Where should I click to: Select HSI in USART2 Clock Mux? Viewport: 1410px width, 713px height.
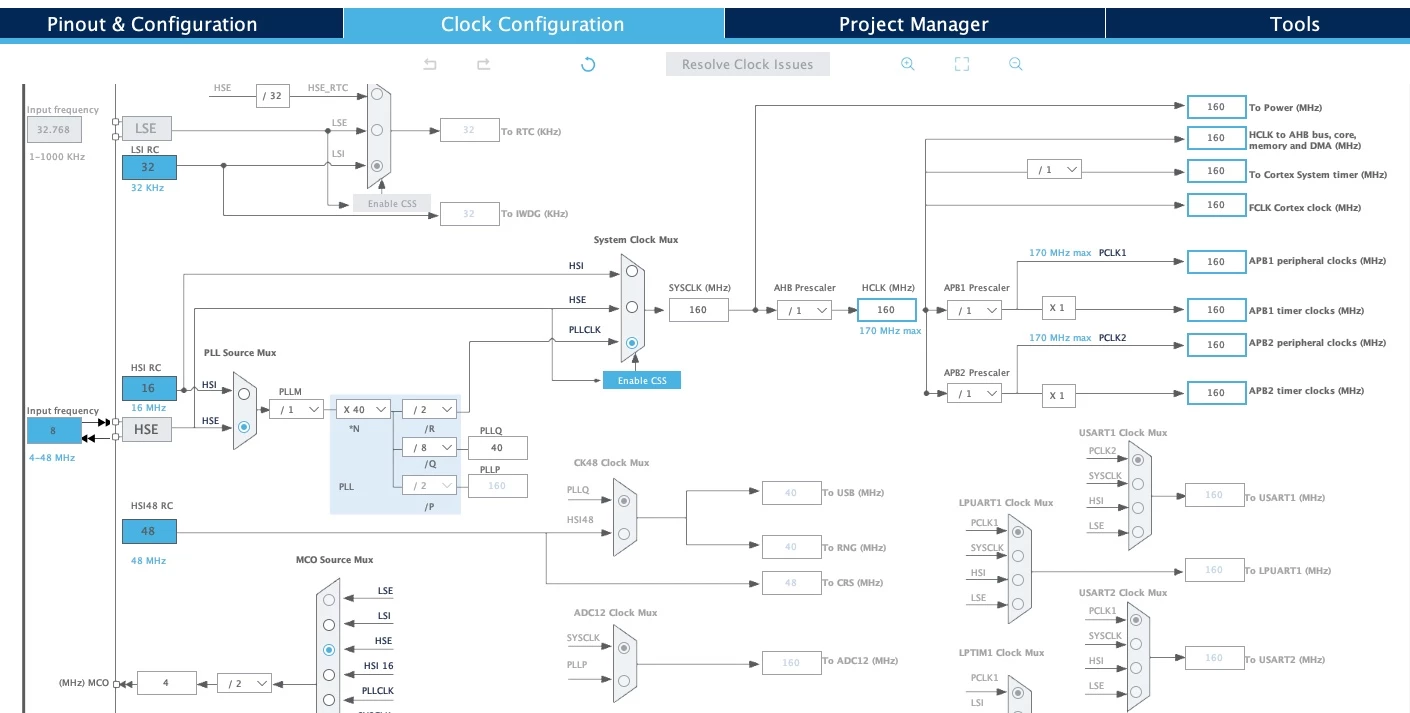click(x=1136, y=668)
